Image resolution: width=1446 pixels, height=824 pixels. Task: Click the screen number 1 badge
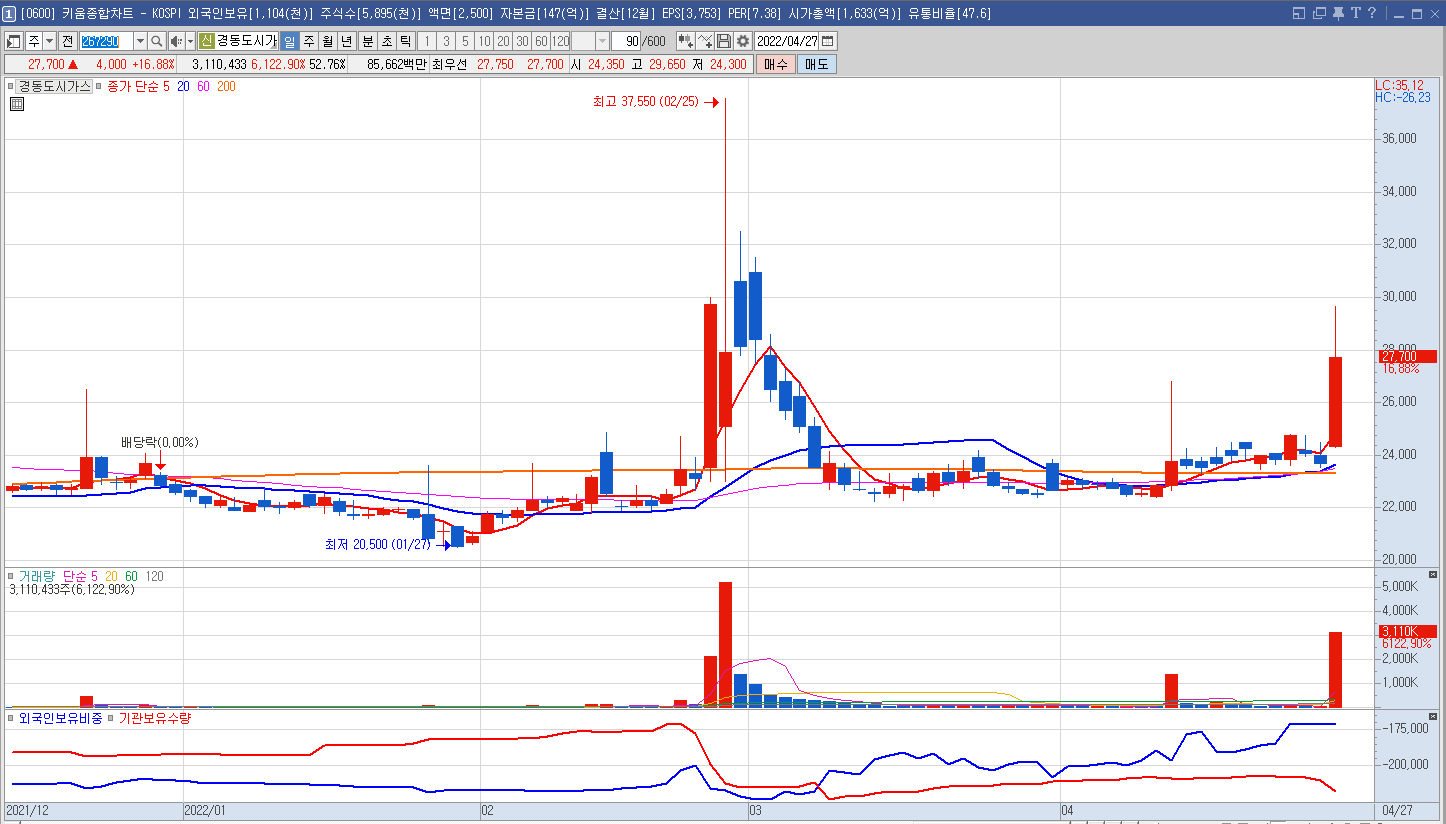click(9, 13)
